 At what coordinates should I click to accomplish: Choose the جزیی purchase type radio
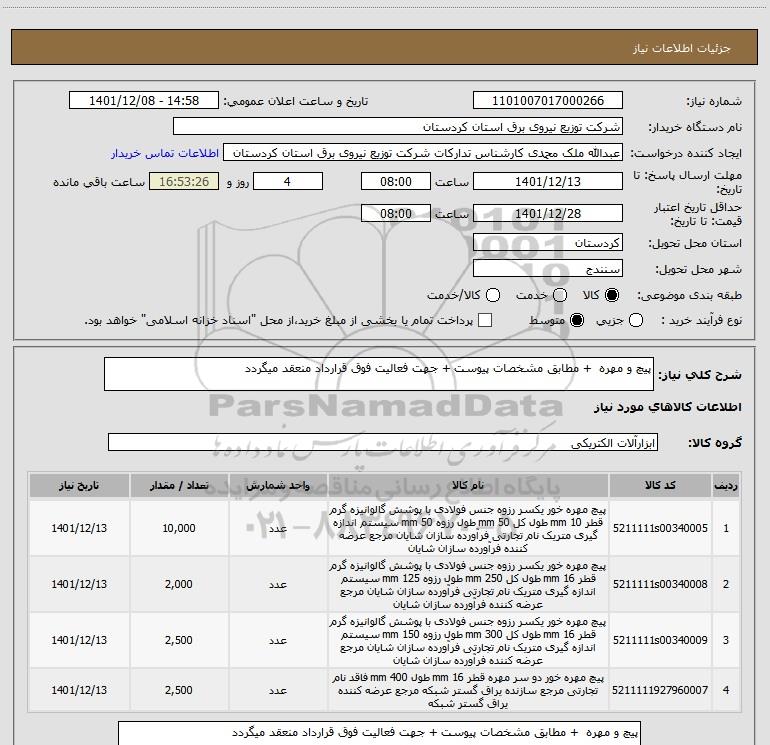click(x=635, y=320)
